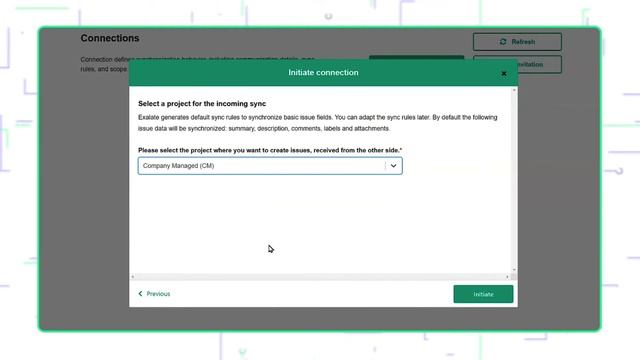The height and width of the screenshot is (360, 640).
Task: Click the Initiate button
Action: tap(483, 294)
